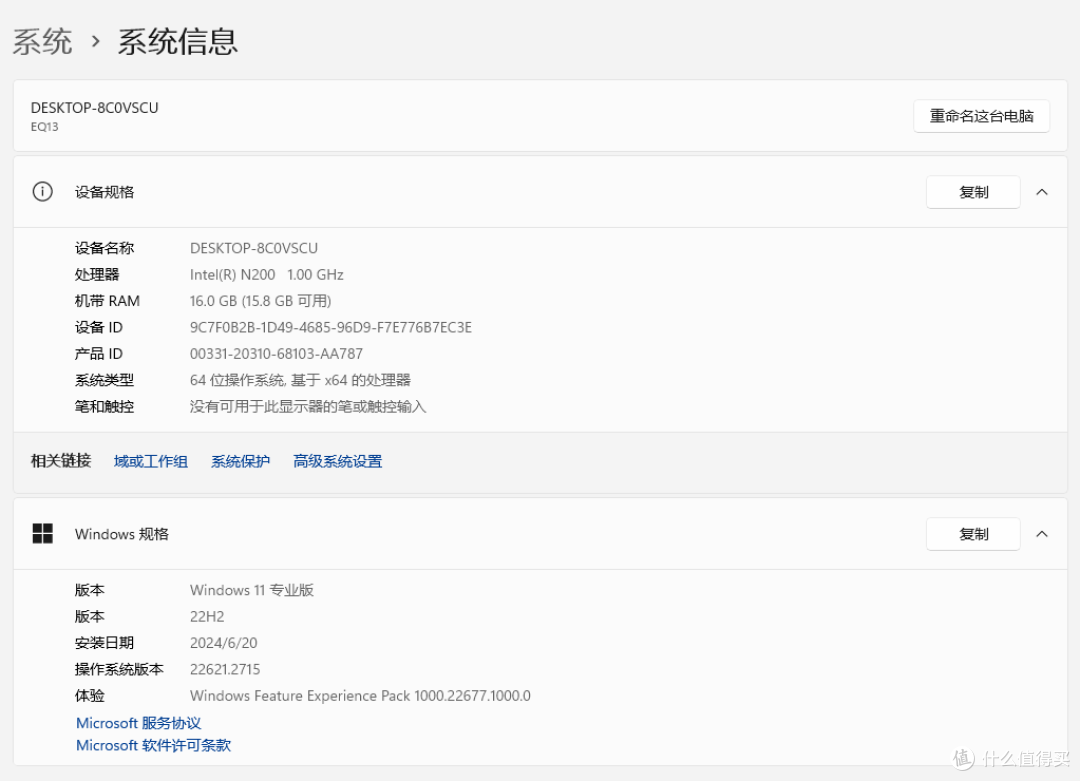Click device ID value 9C7F0B2B-1D49-4685-96D9-F7E776B7EC3E
The height and width of the screenshot is (781, 1080).
331,327
